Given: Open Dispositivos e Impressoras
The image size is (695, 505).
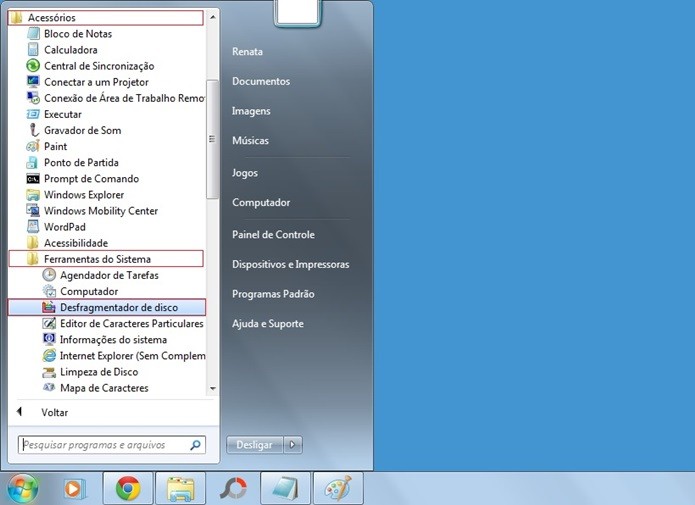Looking at the screenshot, I should pos(291,264).
